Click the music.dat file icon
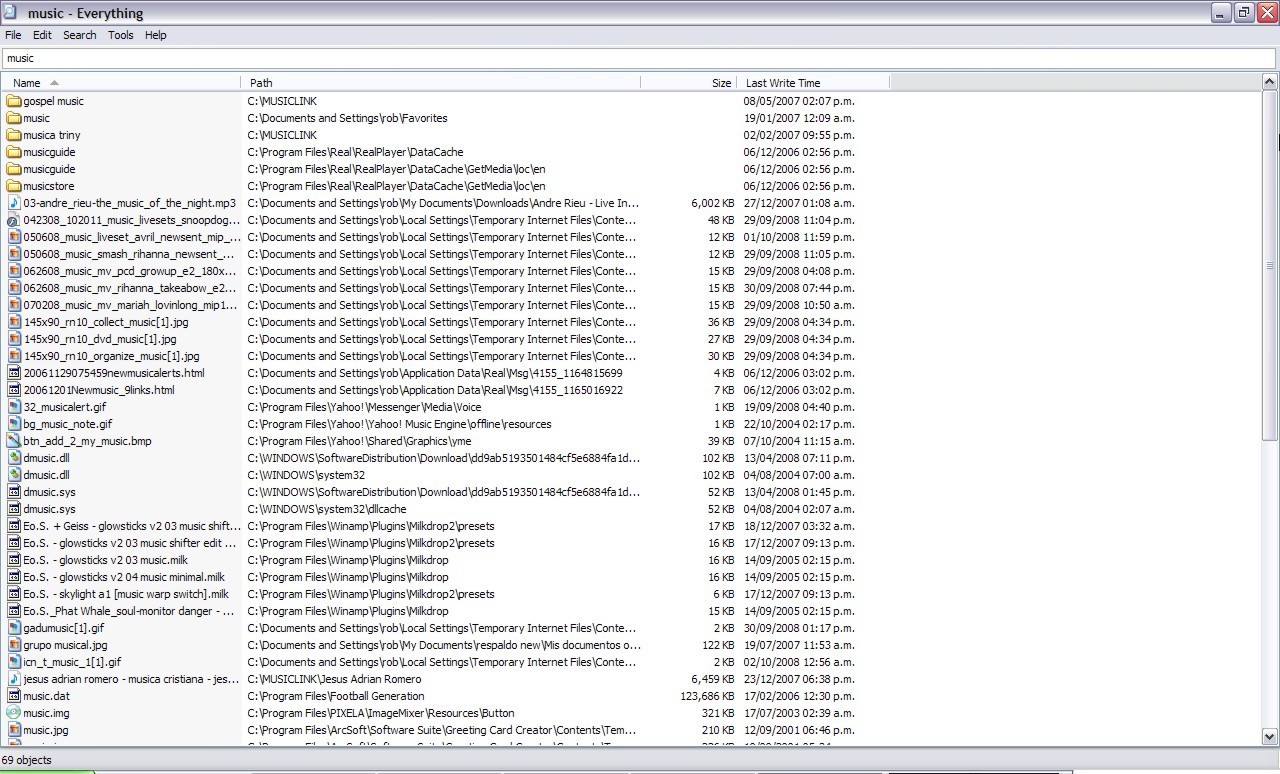 pos(14,696)
